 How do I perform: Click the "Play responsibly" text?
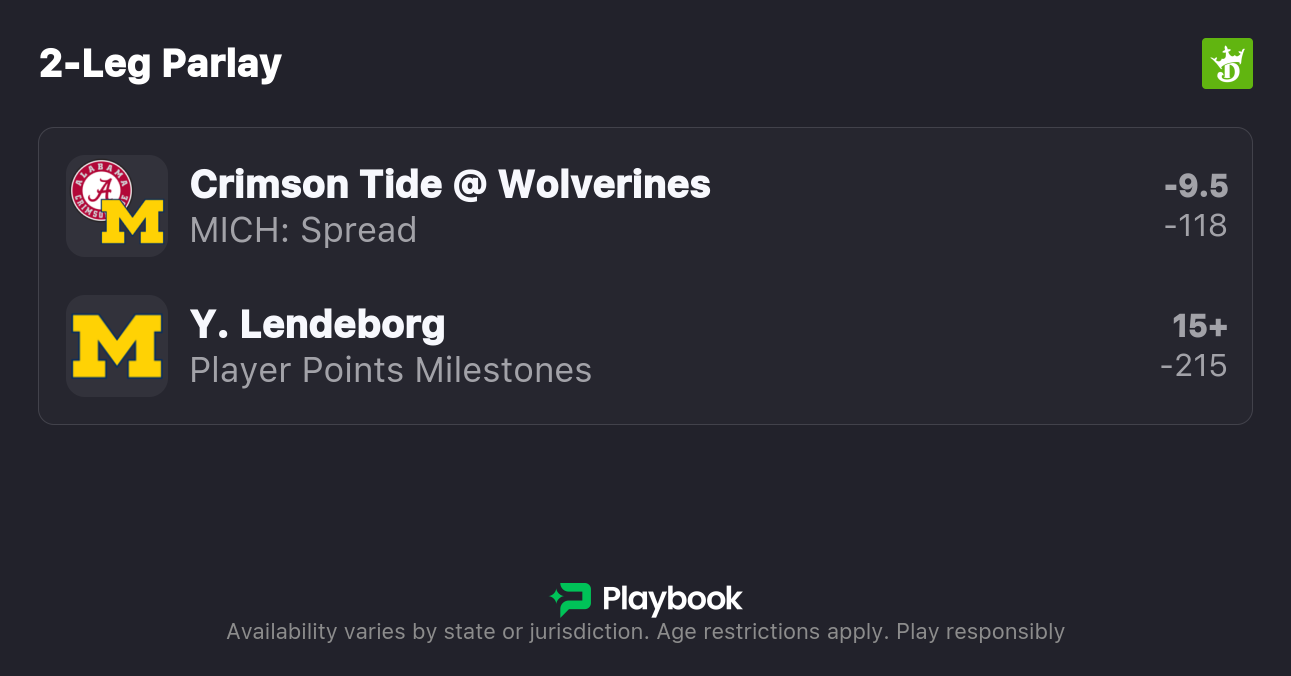pos(980,632)
